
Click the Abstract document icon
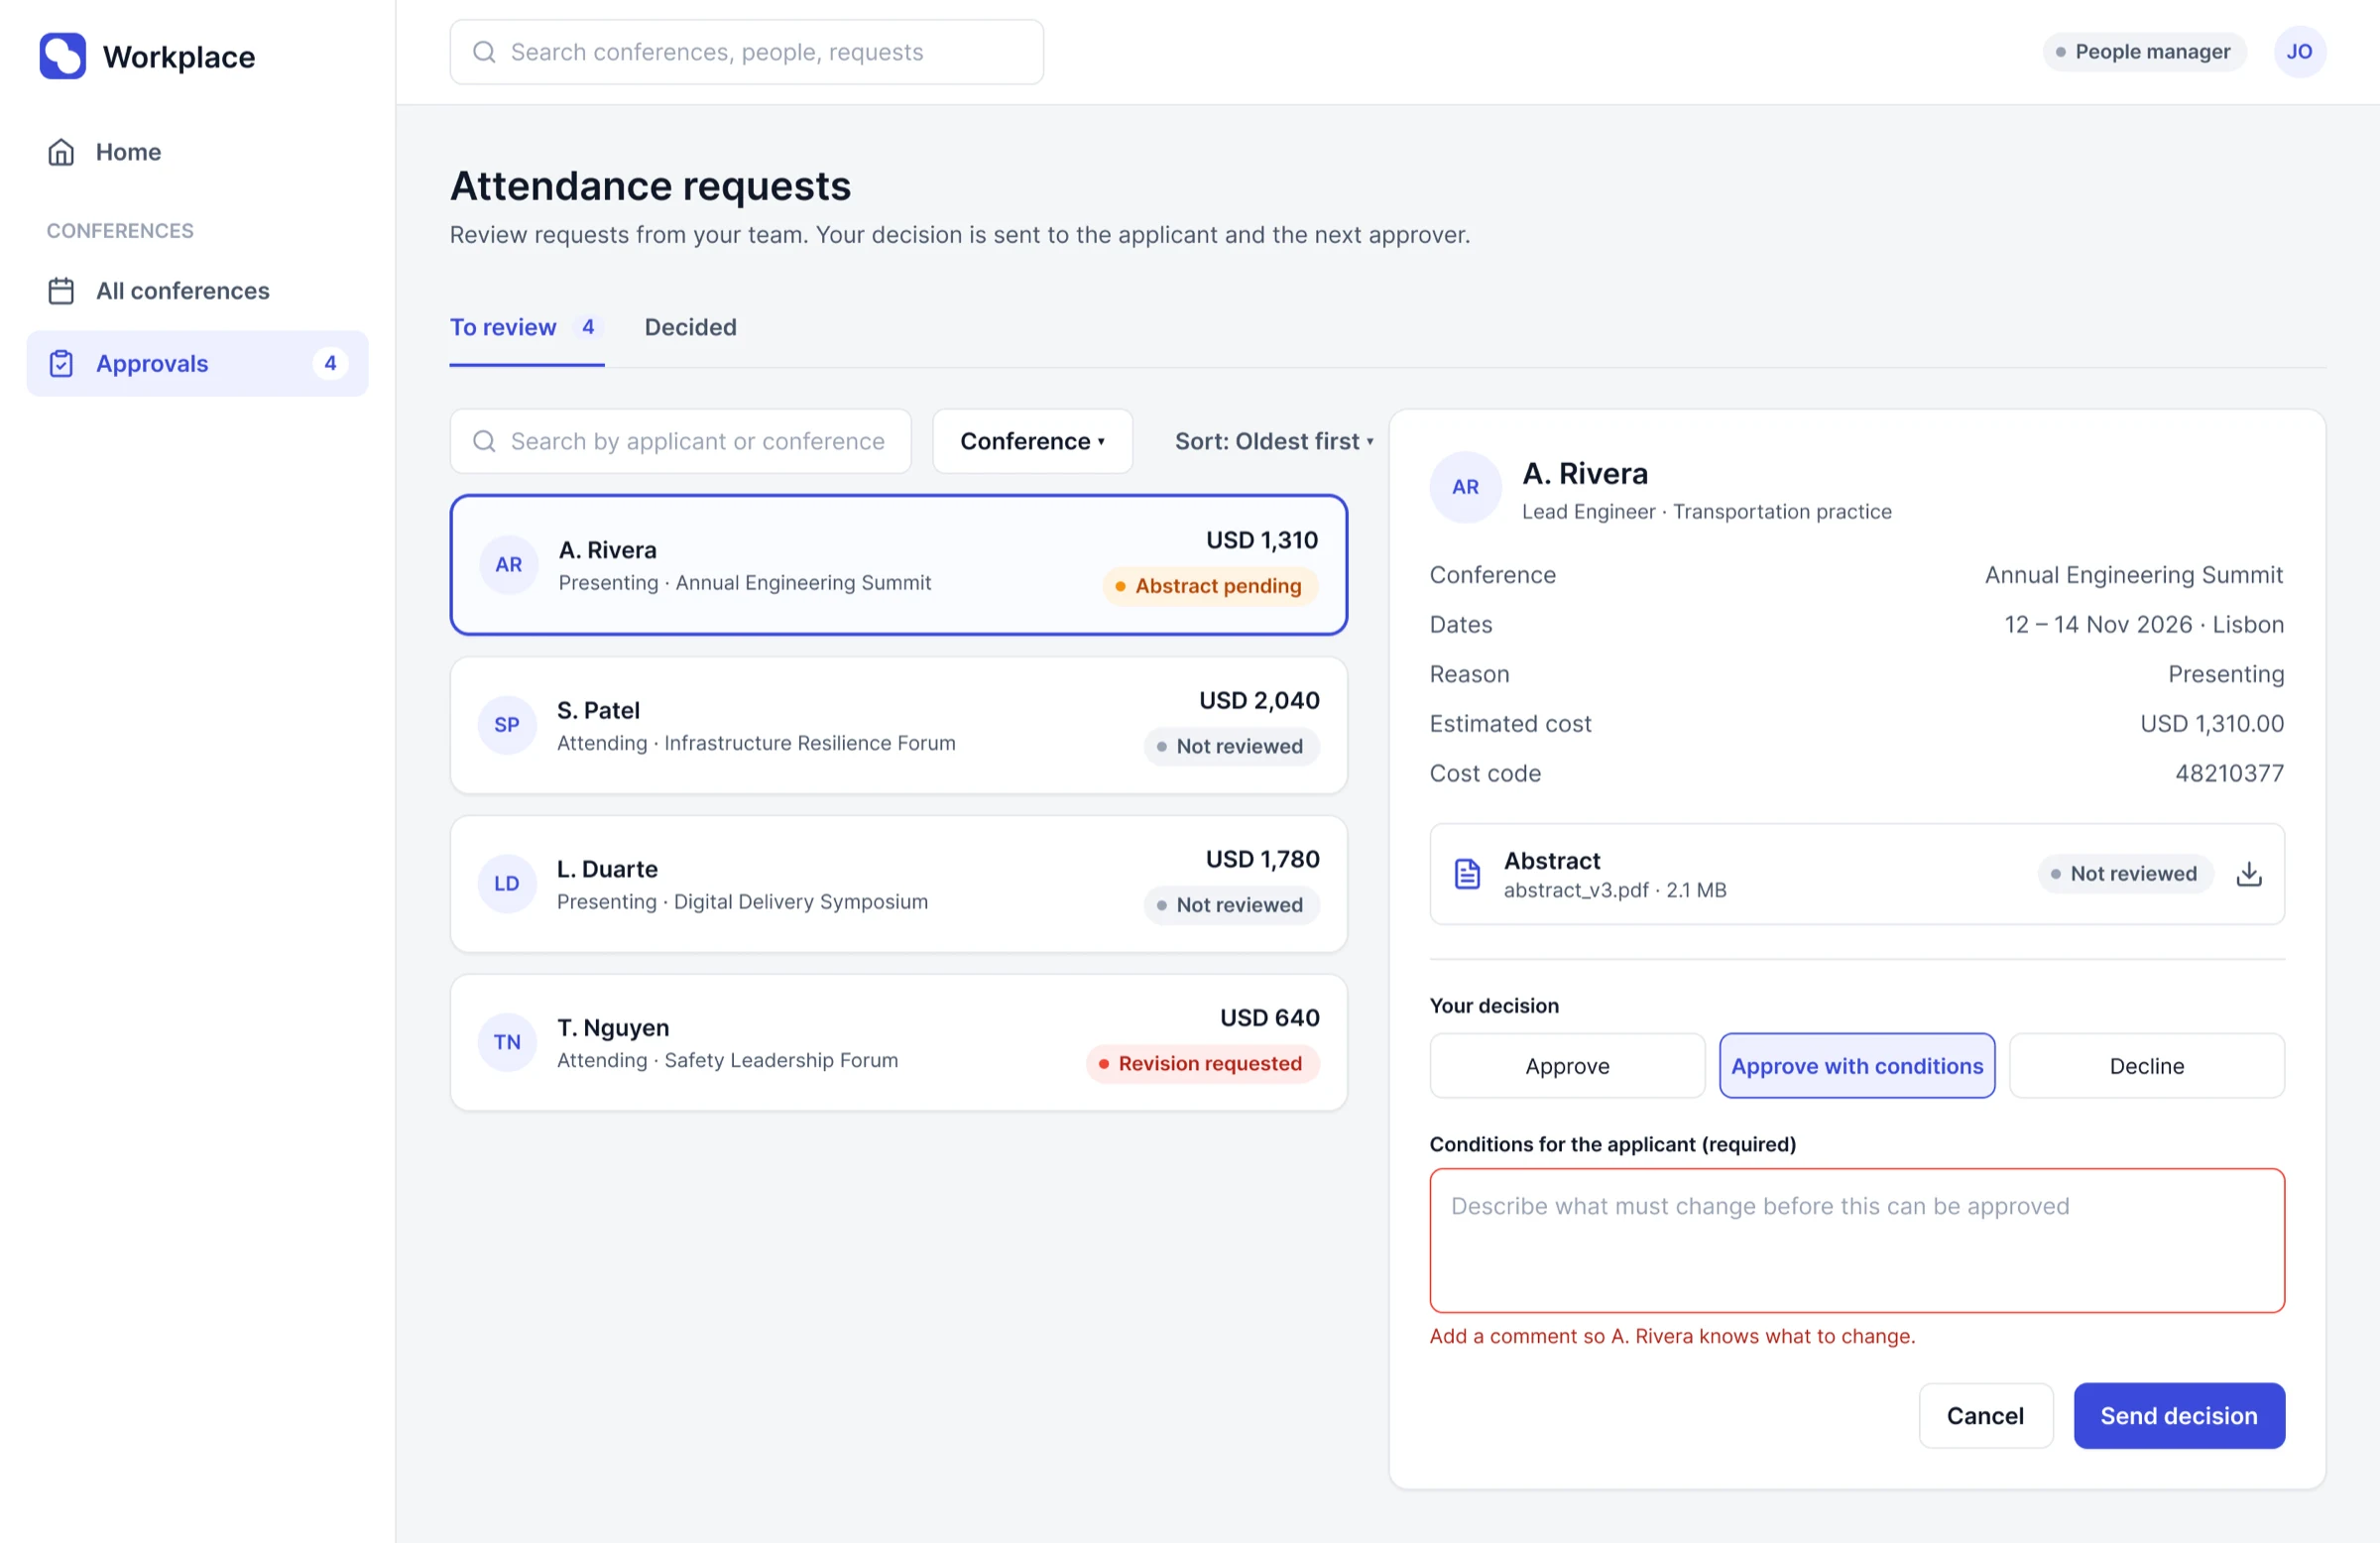coord(1467,874)
